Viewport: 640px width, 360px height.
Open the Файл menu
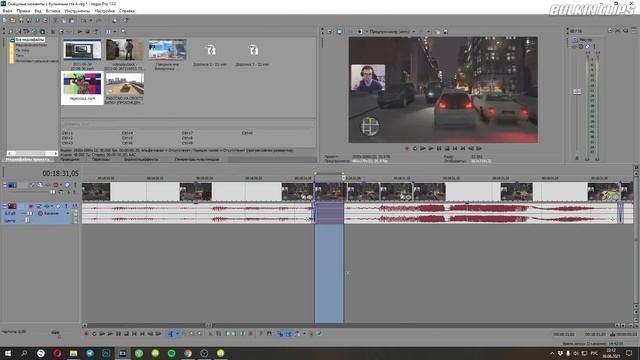pos(7,11)
